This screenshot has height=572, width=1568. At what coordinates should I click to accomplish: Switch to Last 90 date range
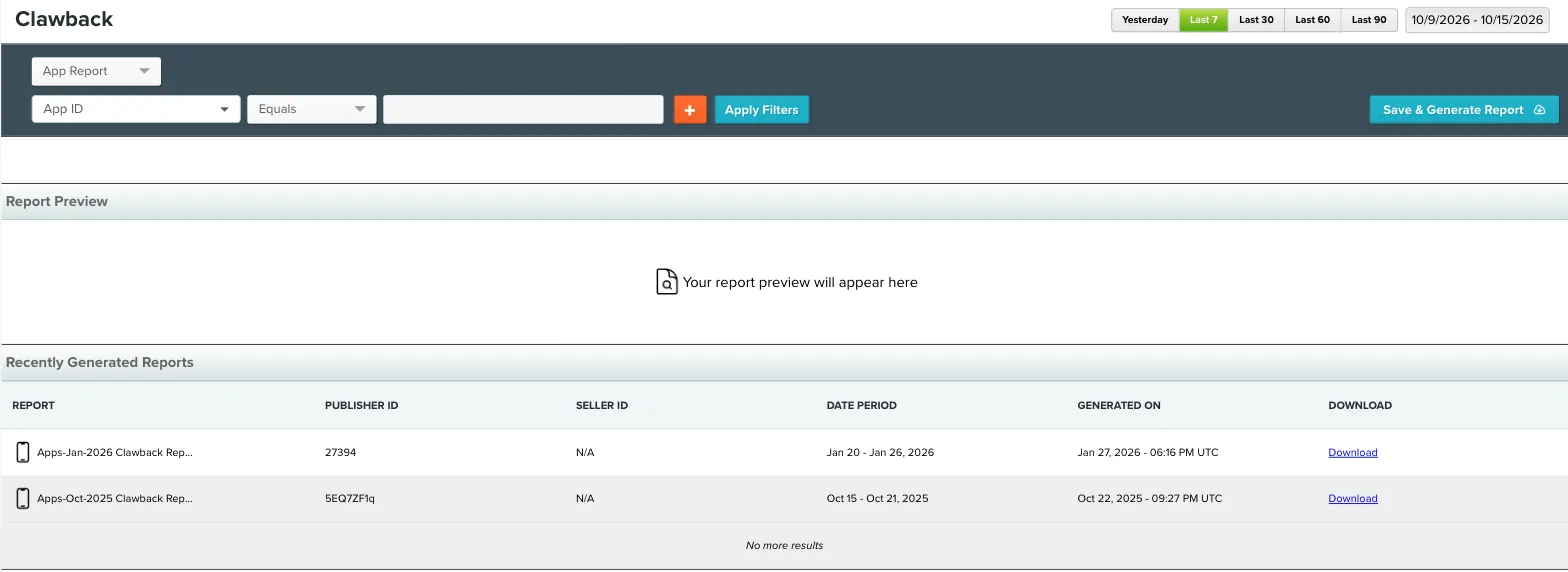click(x=1369, y=20)
